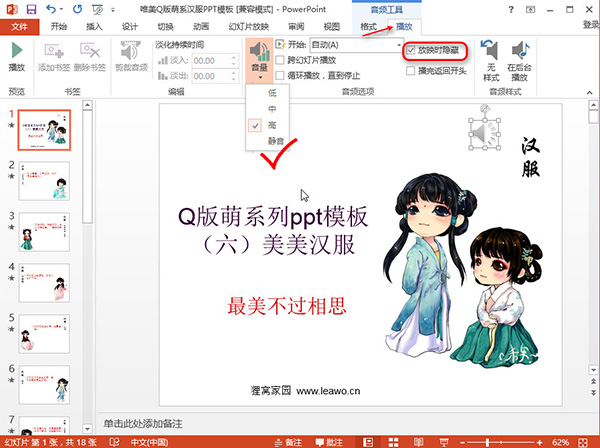
Task: Click the 62% zoom level
Action: coord(560,443)
